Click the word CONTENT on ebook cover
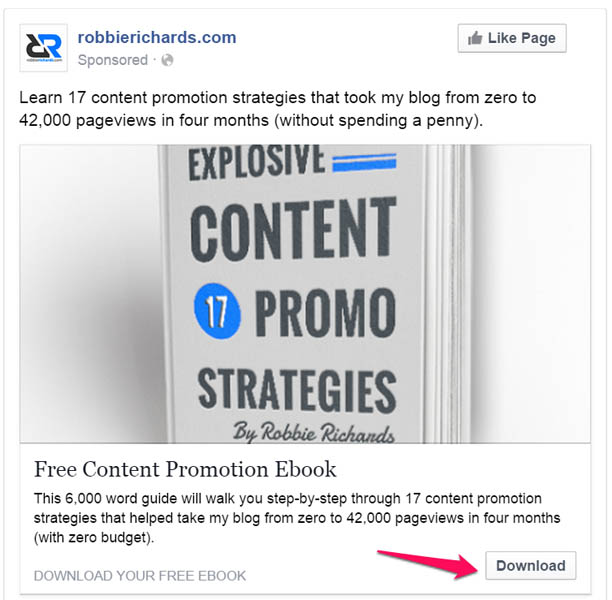612x600 pixels. pyautogui.click(x=294, y=228)
